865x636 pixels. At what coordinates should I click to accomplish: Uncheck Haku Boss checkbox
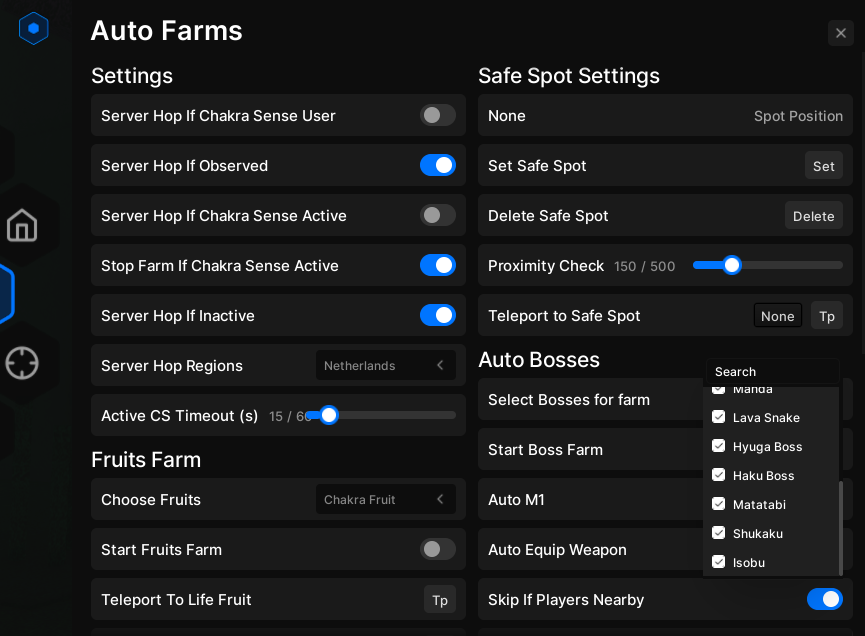(718, 475)
